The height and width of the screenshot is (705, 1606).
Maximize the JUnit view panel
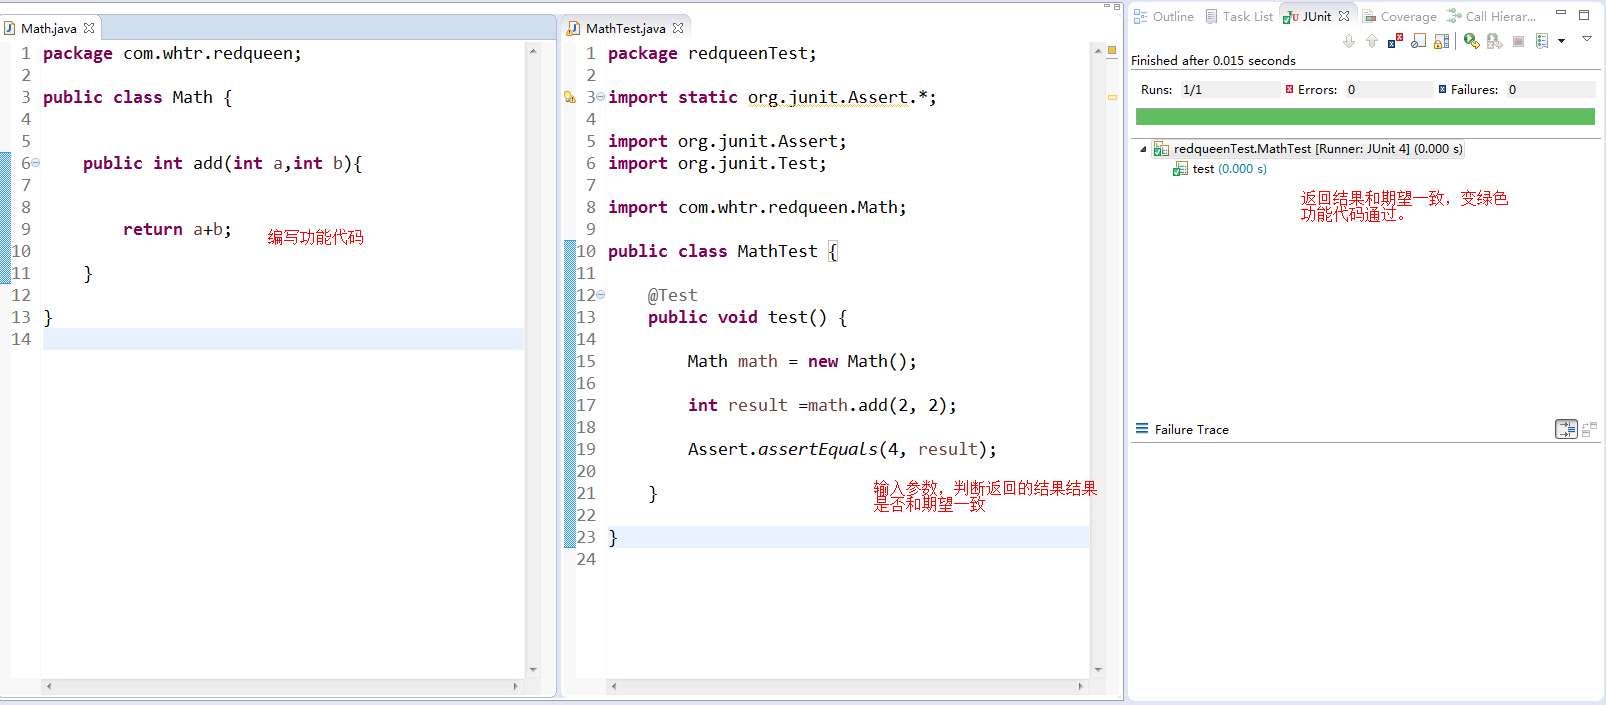click(1584, 15)
